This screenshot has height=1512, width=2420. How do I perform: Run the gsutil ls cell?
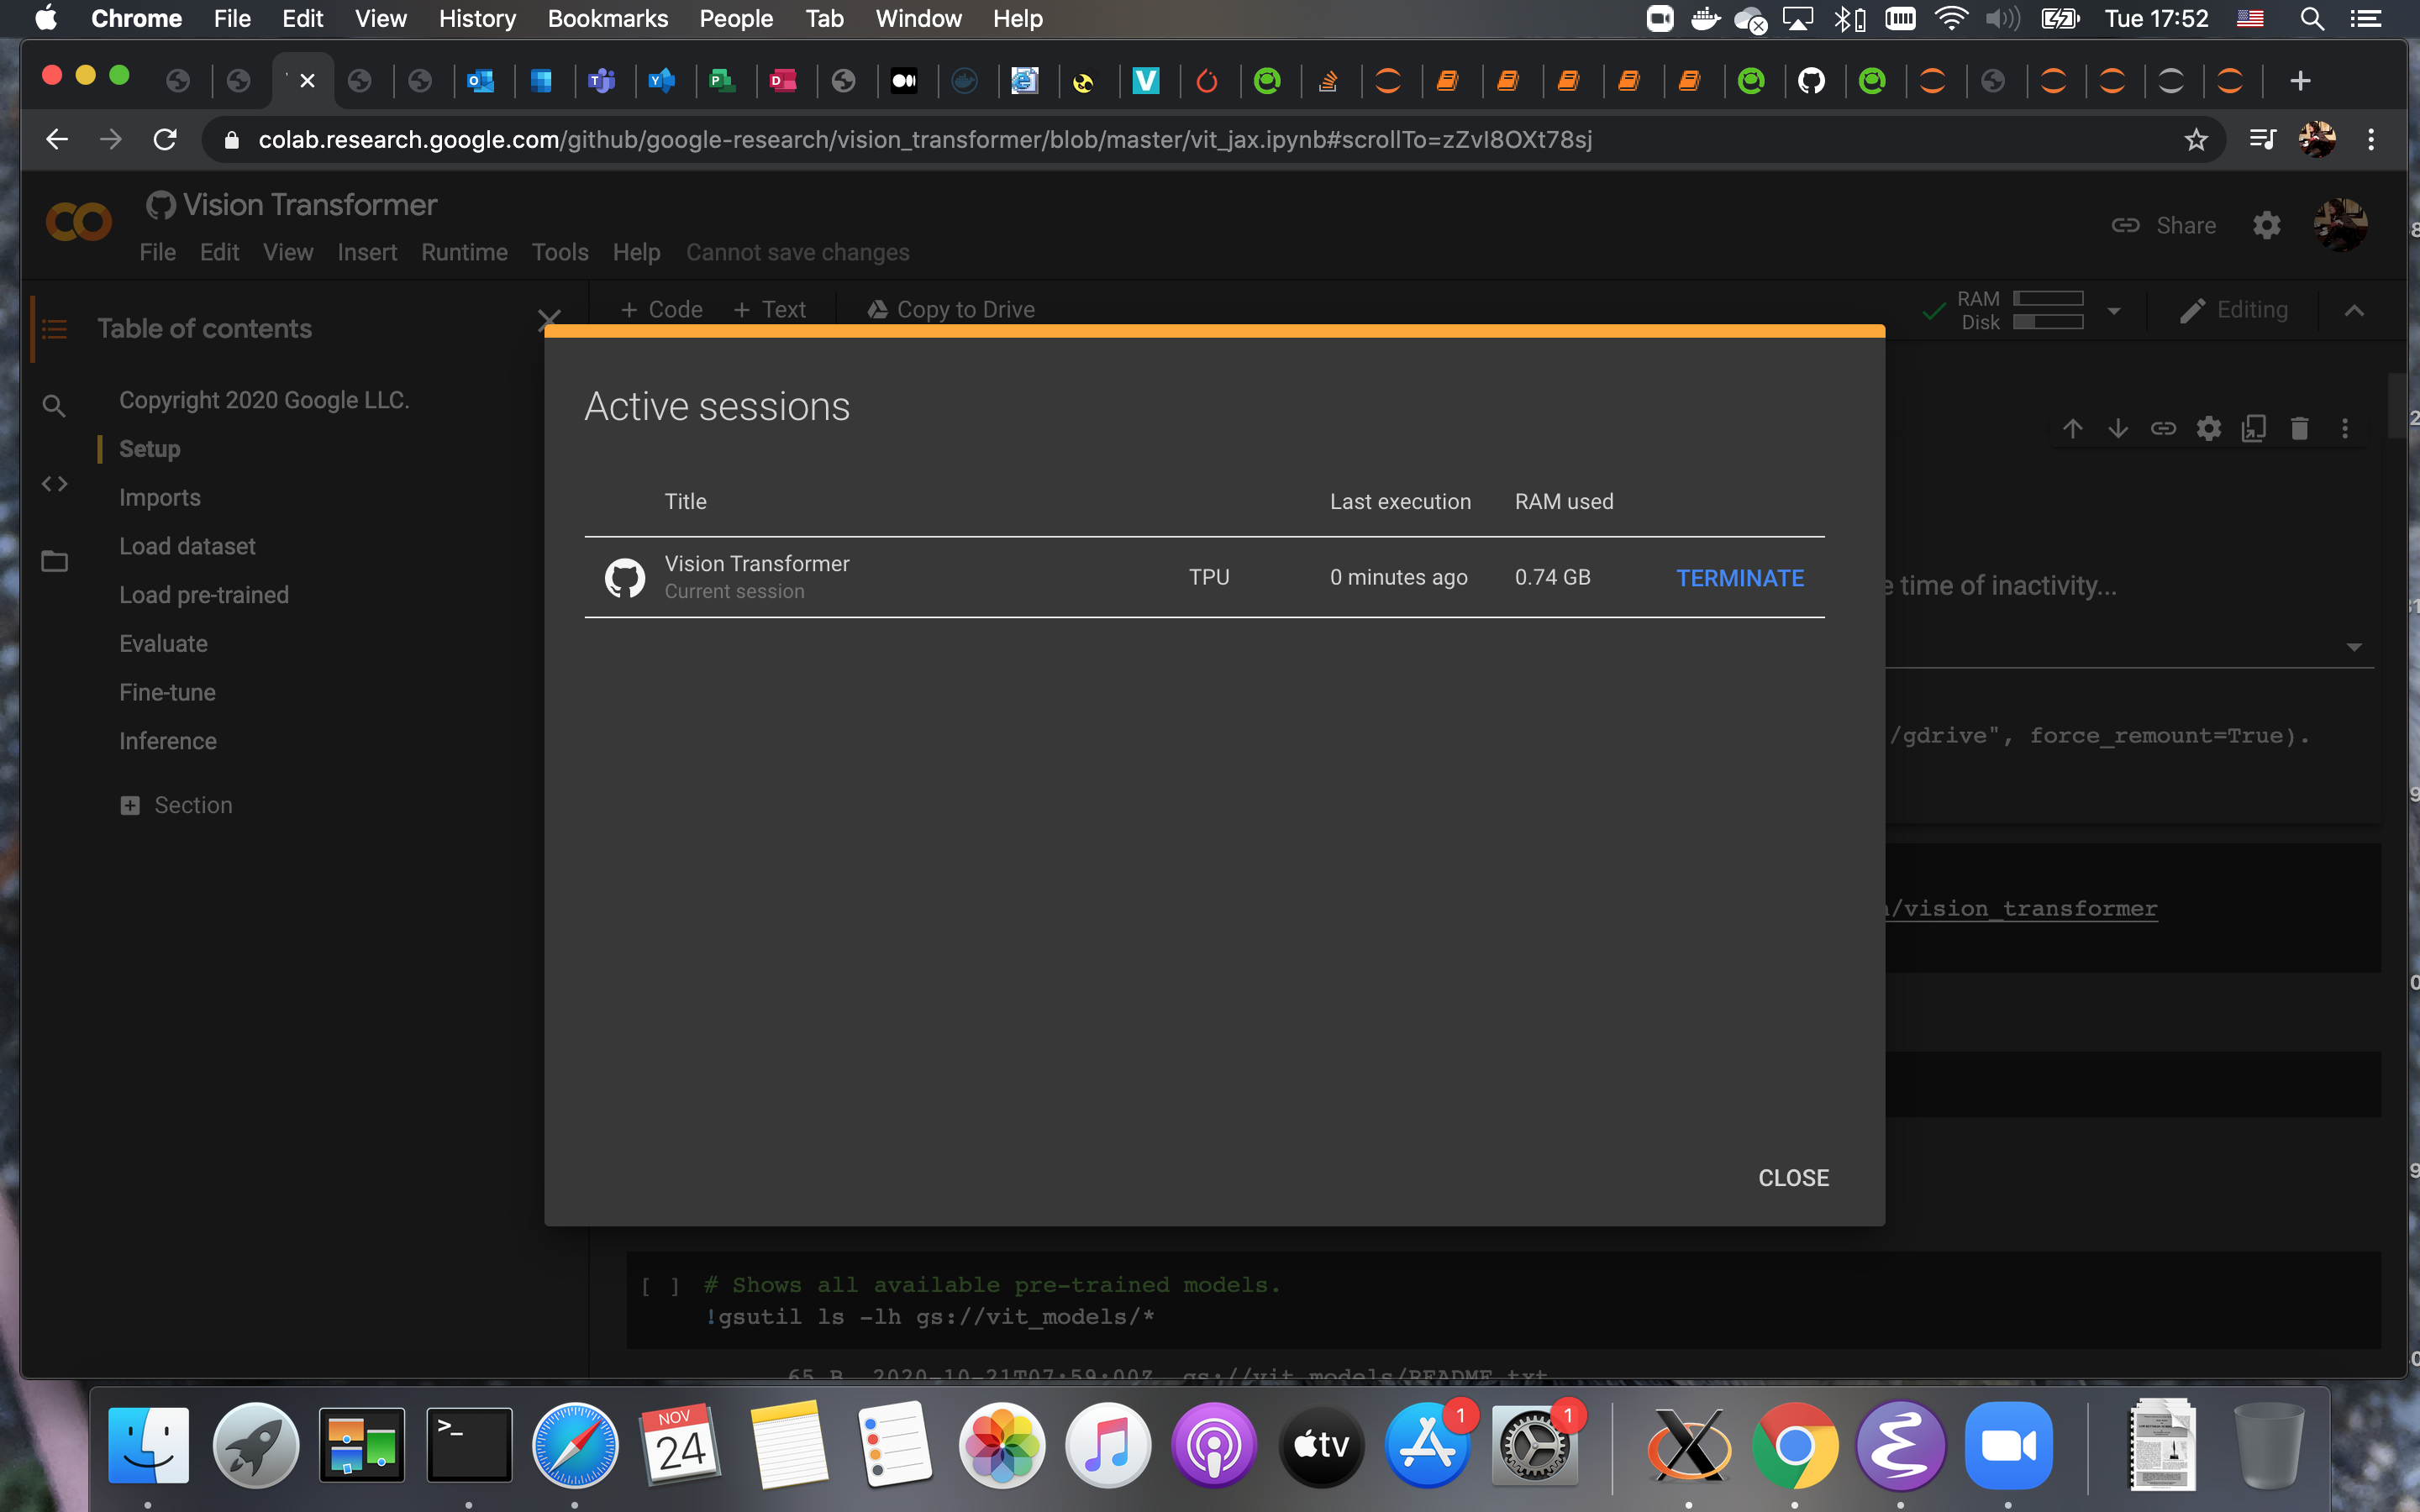click(x=660, y=1286)
